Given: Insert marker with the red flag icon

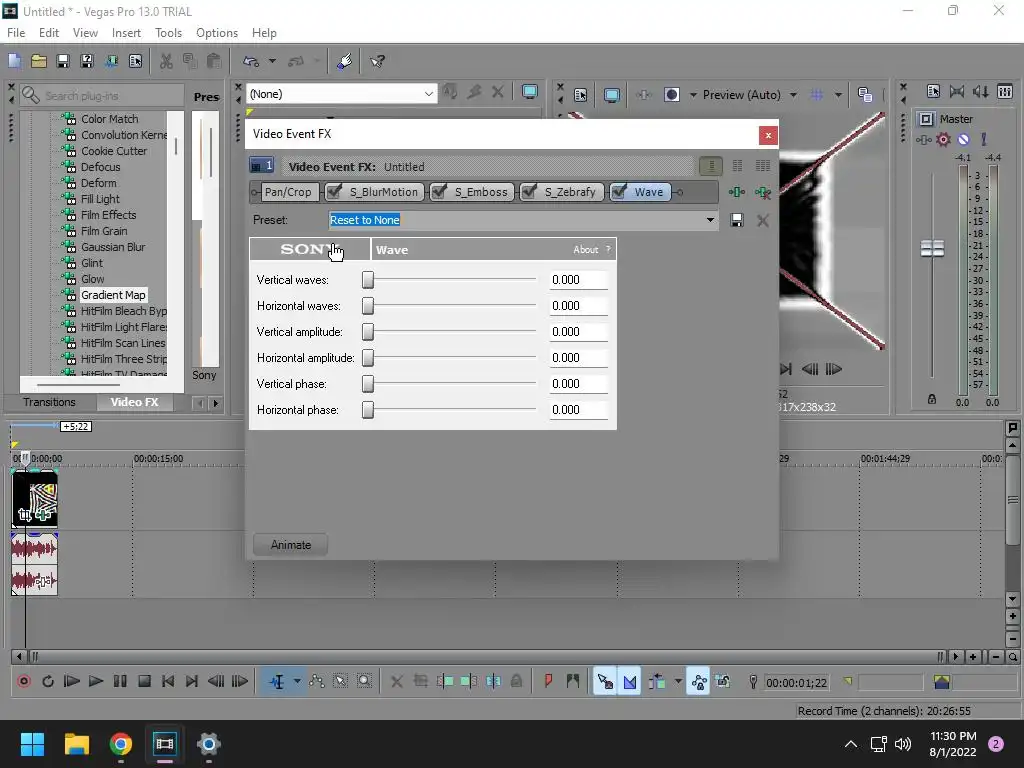Looking at the screenshot, I should tap(548, 681).
